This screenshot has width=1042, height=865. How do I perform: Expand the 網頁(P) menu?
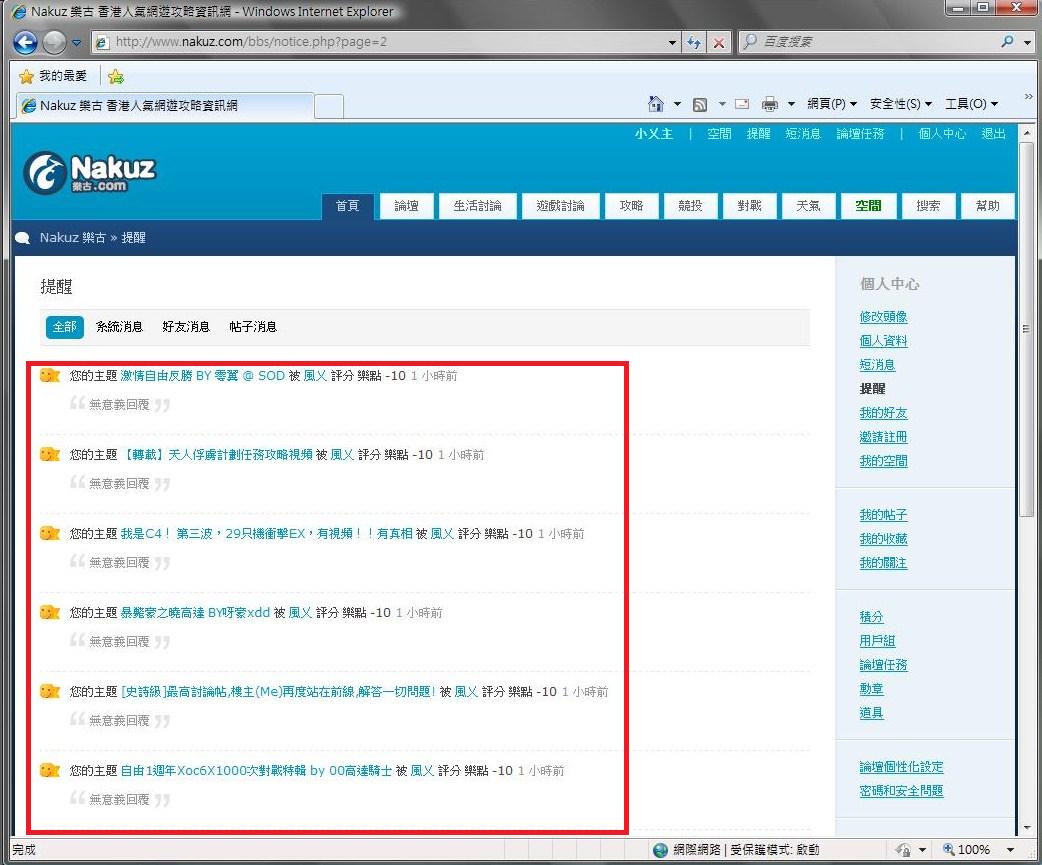coord(831,104)
